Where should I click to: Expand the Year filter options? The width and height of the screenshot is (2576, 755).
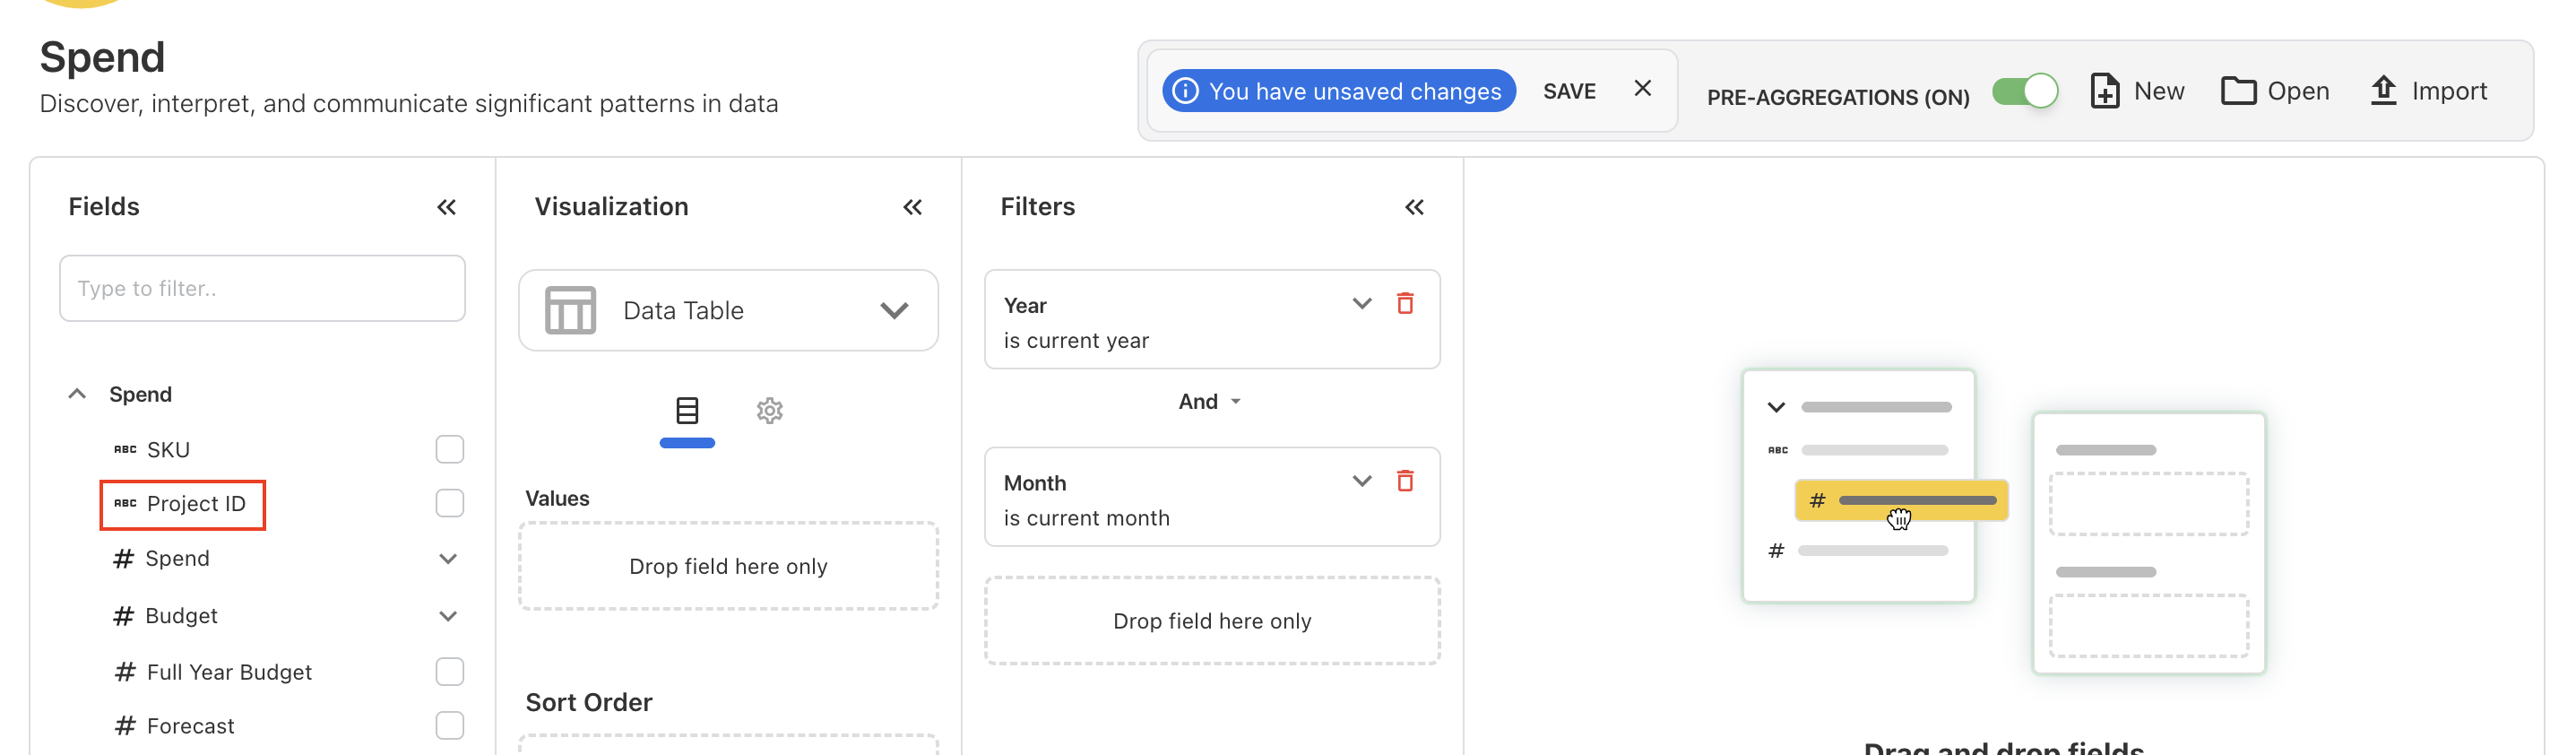click(x=1361, y=303)
